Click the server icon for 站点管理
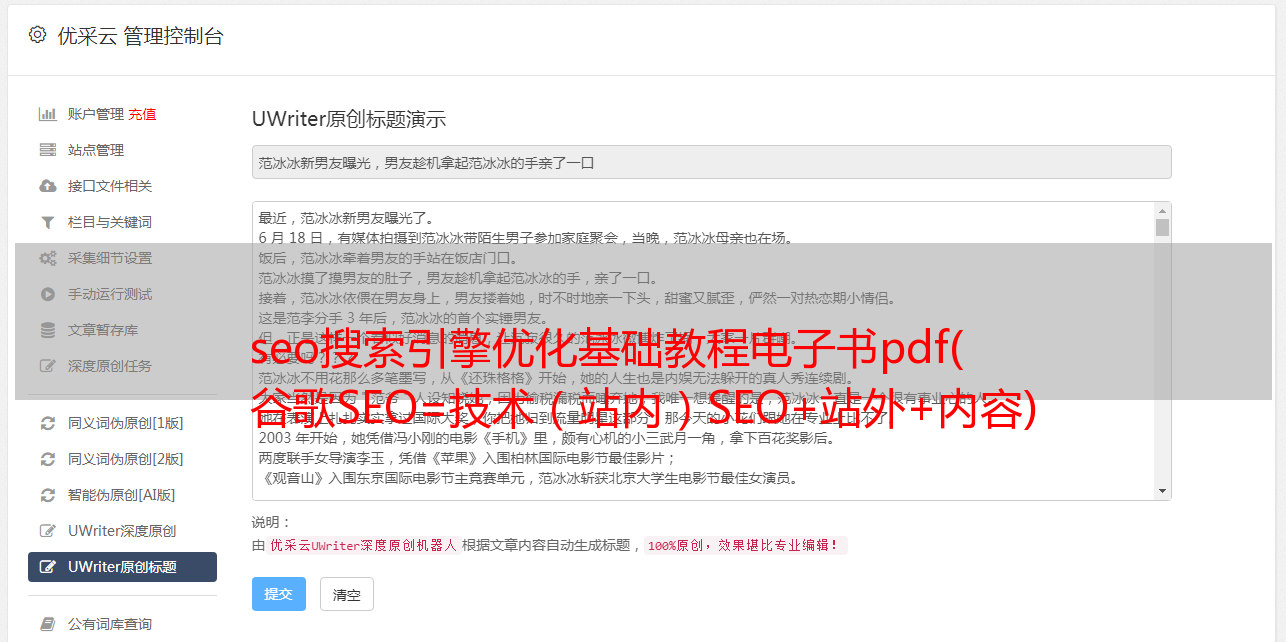The height and width of the screenshot is (642, 1286). coord(47,150)
